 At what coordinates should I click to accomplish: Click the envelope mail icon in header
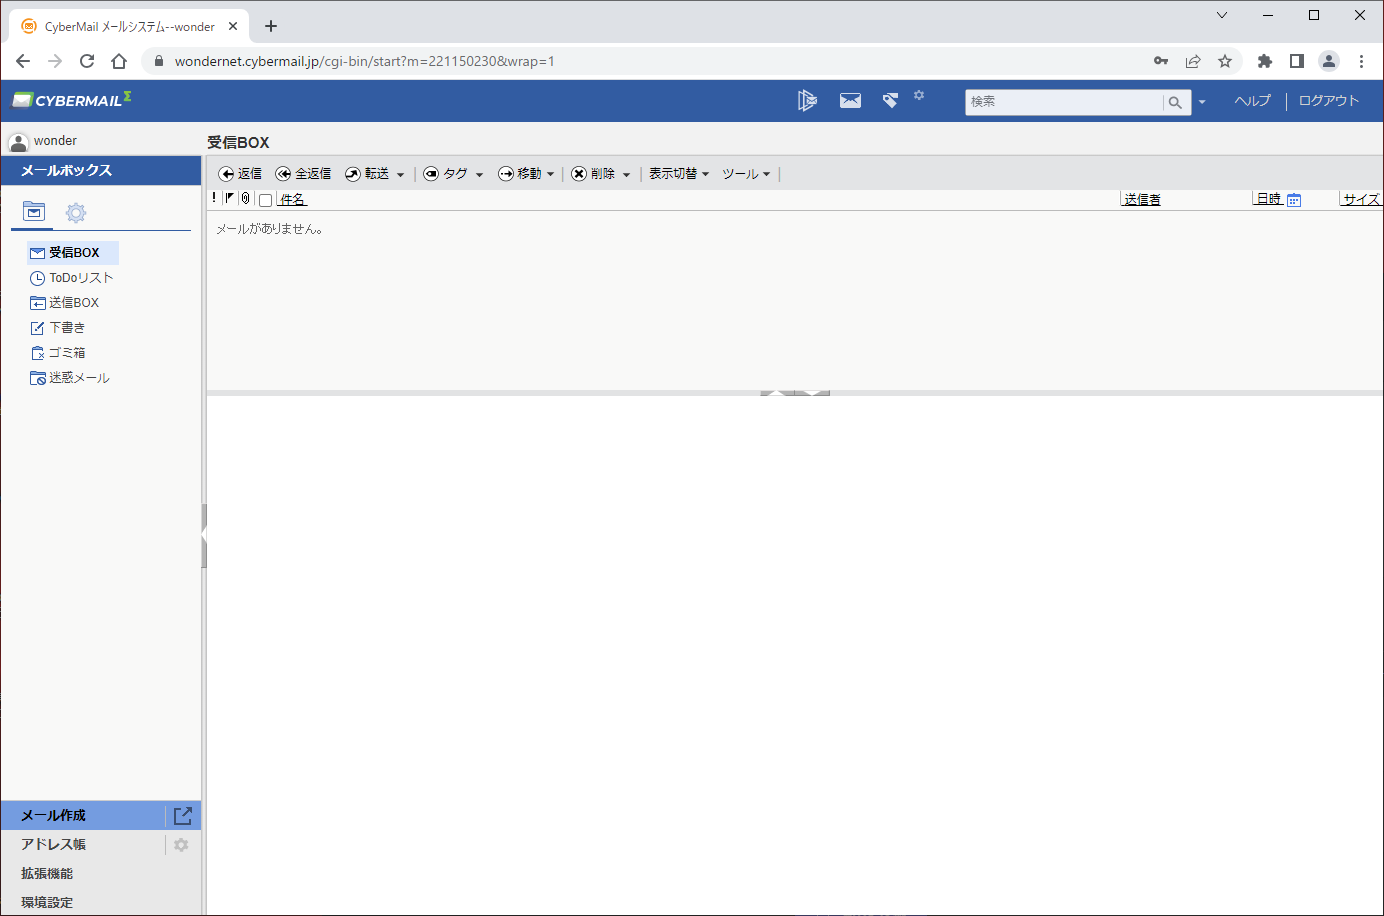point(850,100)
